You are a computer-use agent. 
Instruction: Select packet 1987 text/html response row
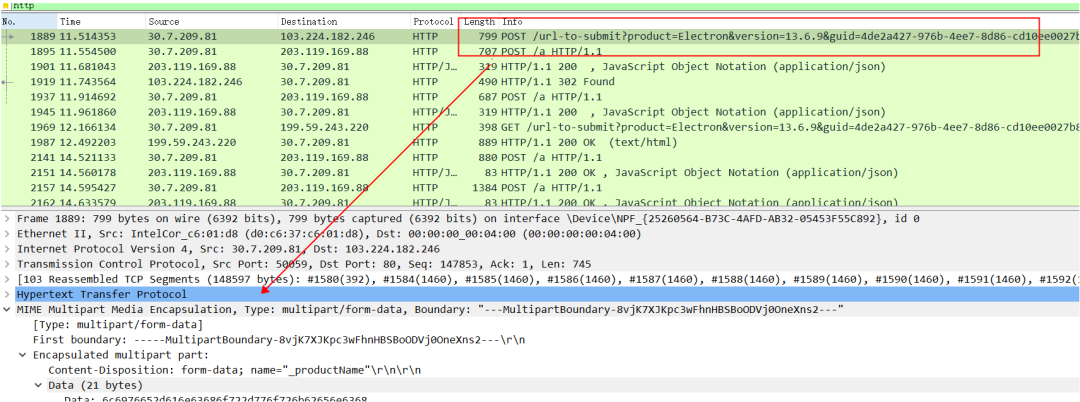[x=540, y=142]
